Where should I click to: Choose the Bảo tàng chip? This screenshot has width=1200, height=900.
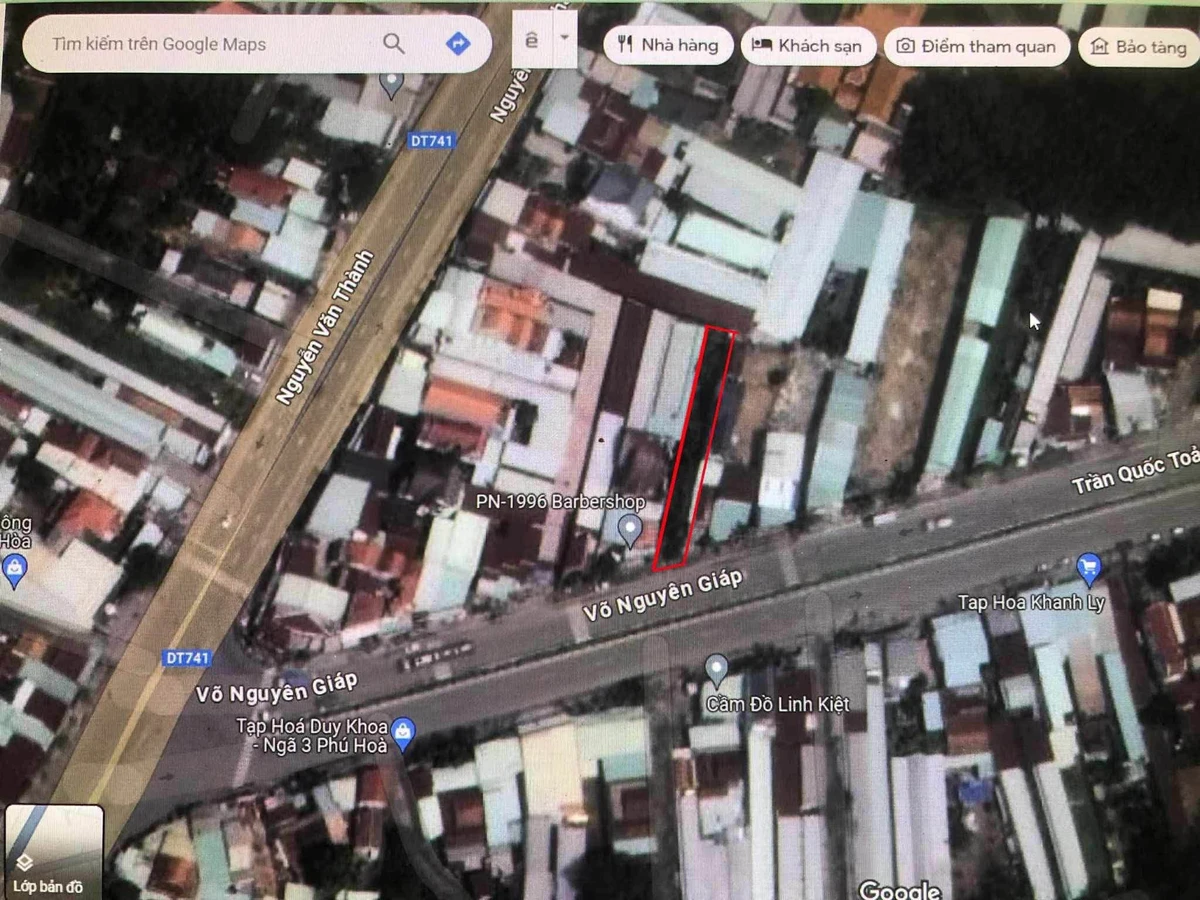[1139, 47]
